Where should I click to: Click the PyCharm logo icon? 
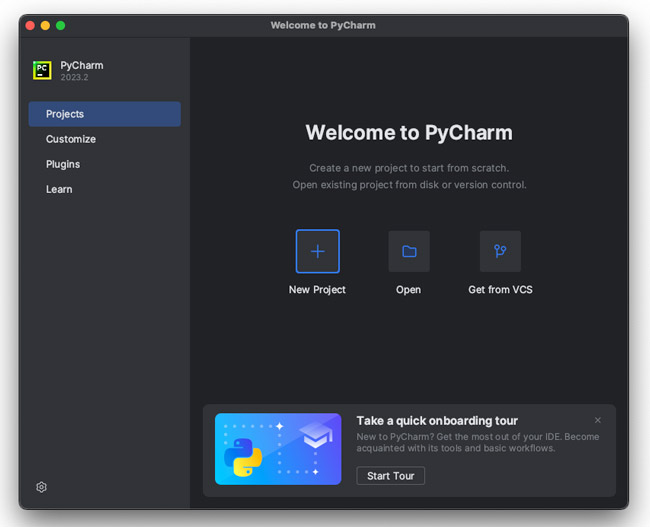tap(42, 70)
